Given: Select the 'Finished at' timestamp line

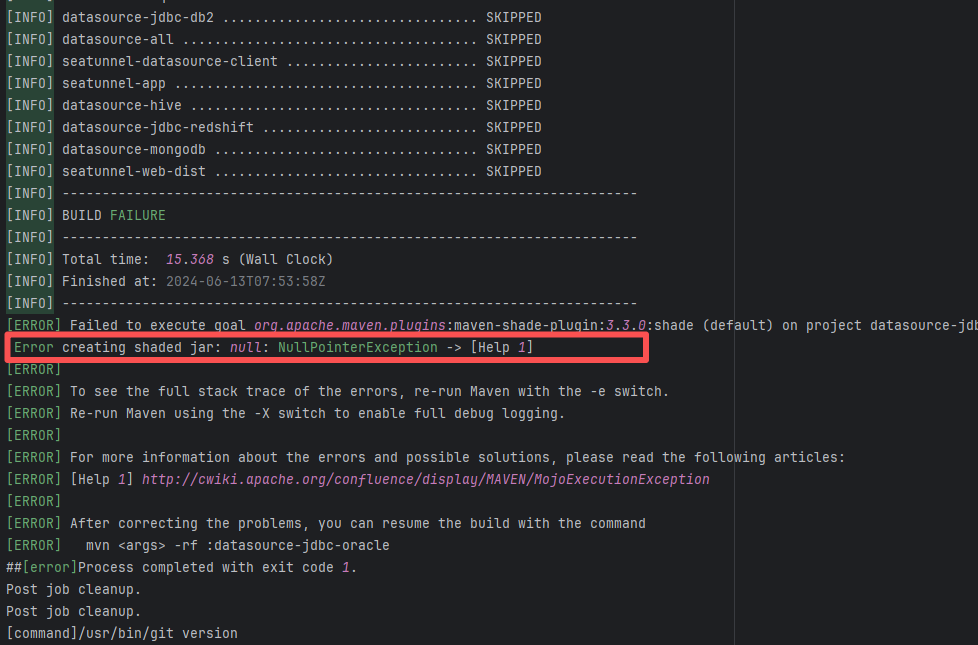Looking at the screenshot, I should [193, 281].
